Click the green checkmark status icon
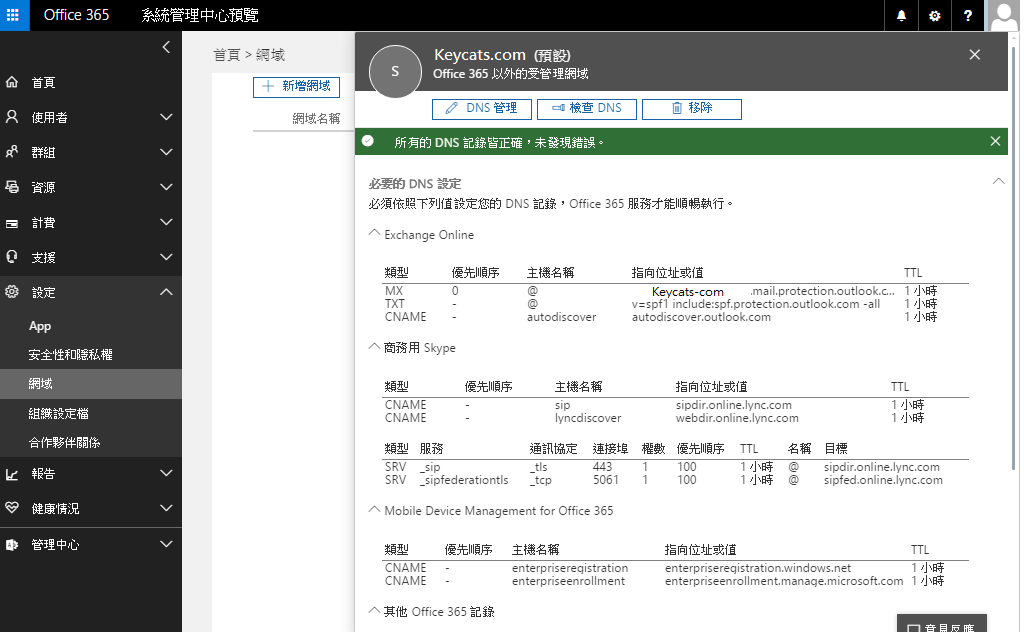 [368, 141]
